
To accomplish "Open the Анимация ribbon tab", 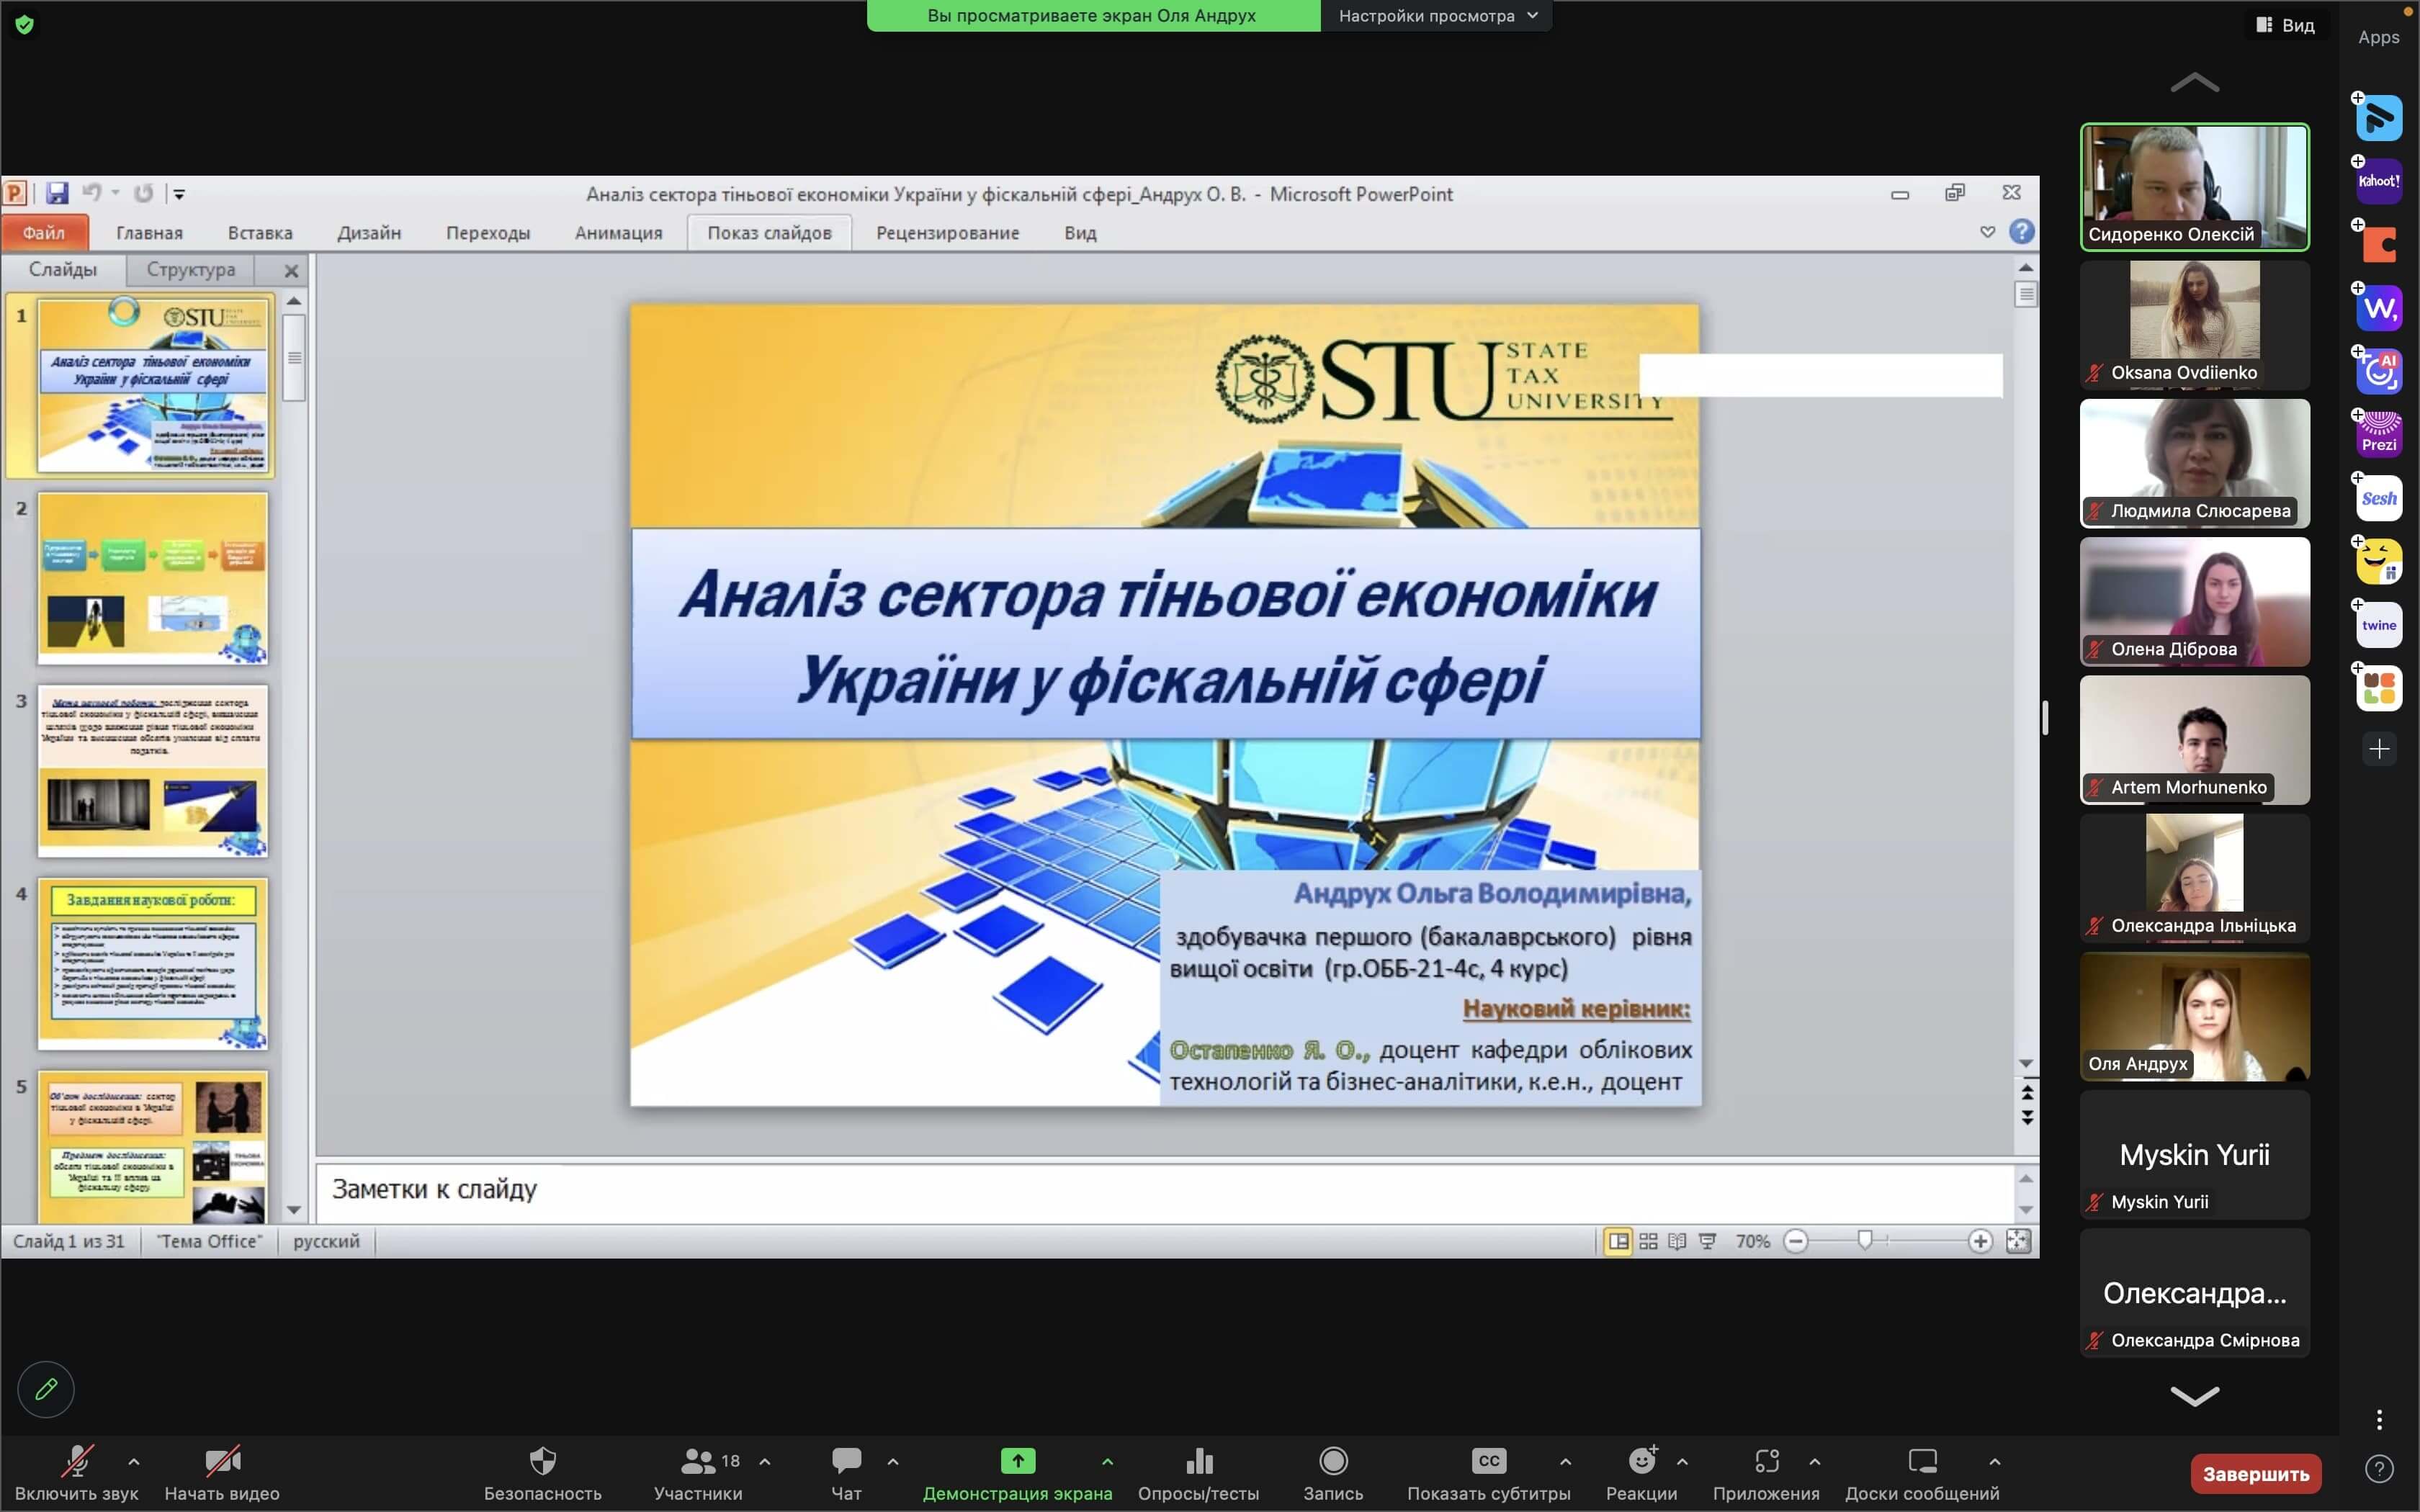I will click(x=618, y=232).
